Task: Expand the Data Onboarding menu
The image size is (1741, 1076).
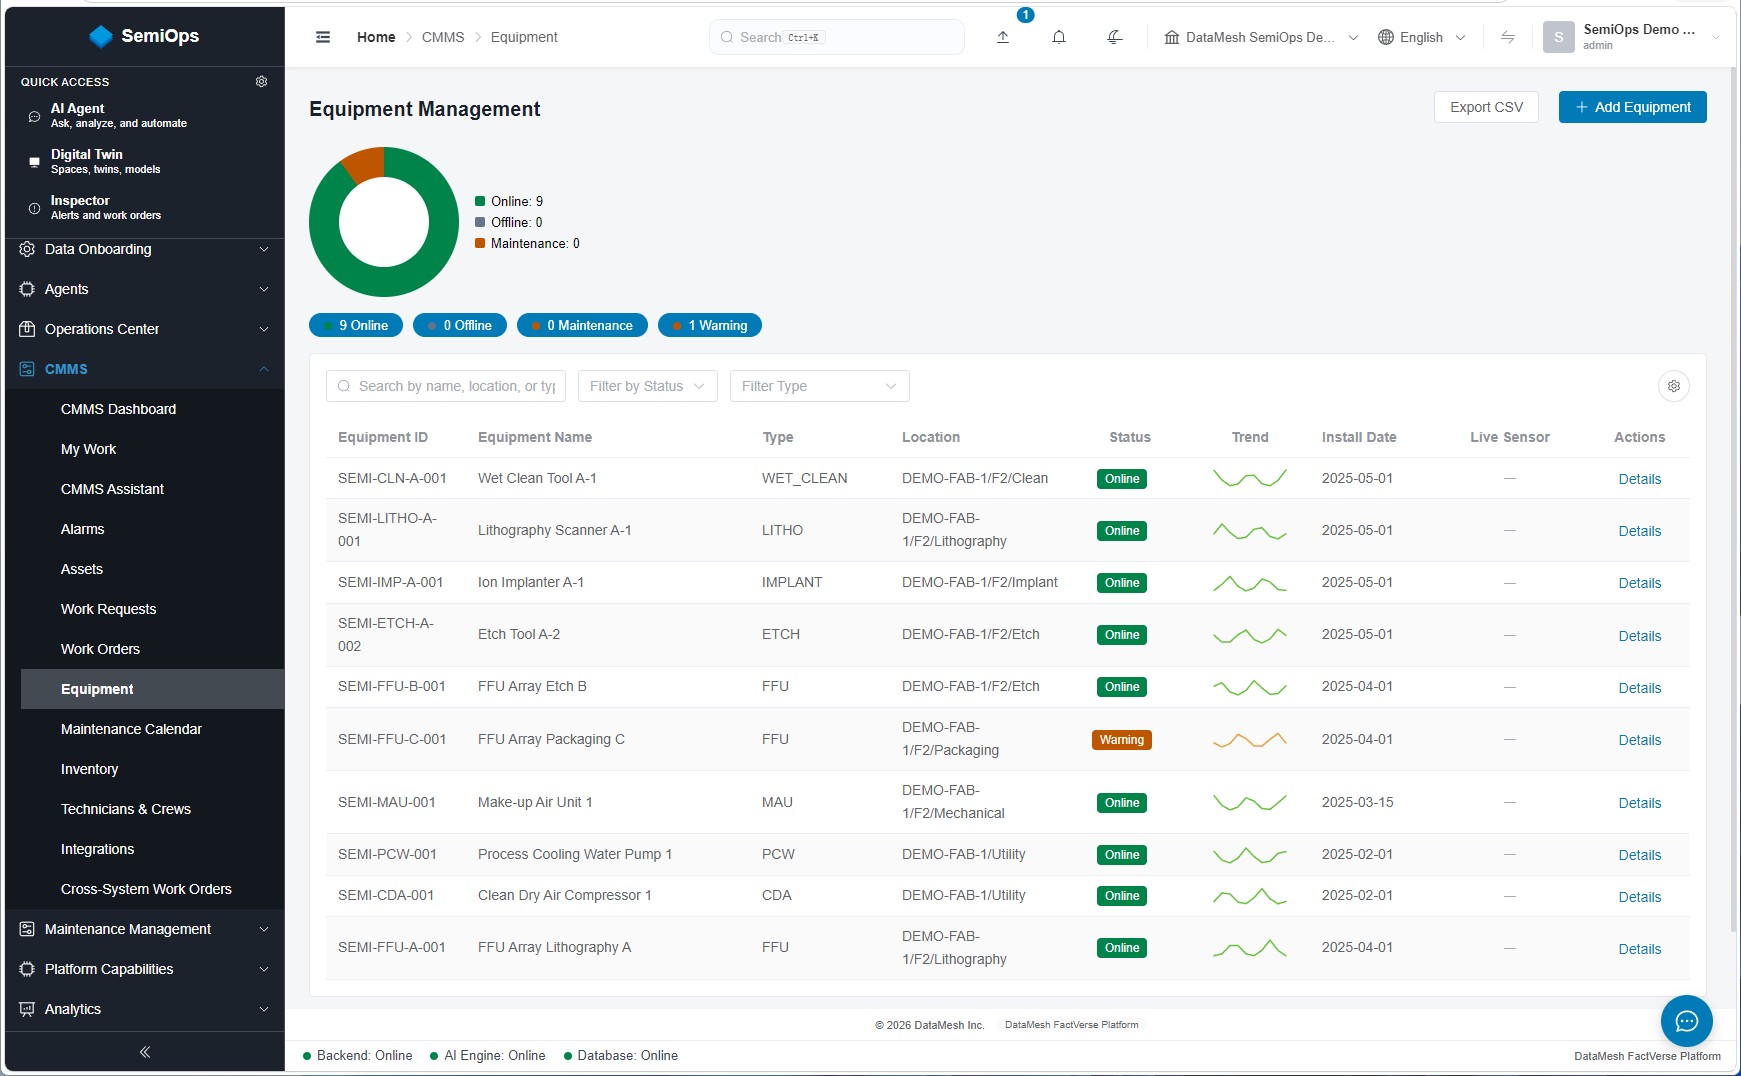Action: [145, 249]
